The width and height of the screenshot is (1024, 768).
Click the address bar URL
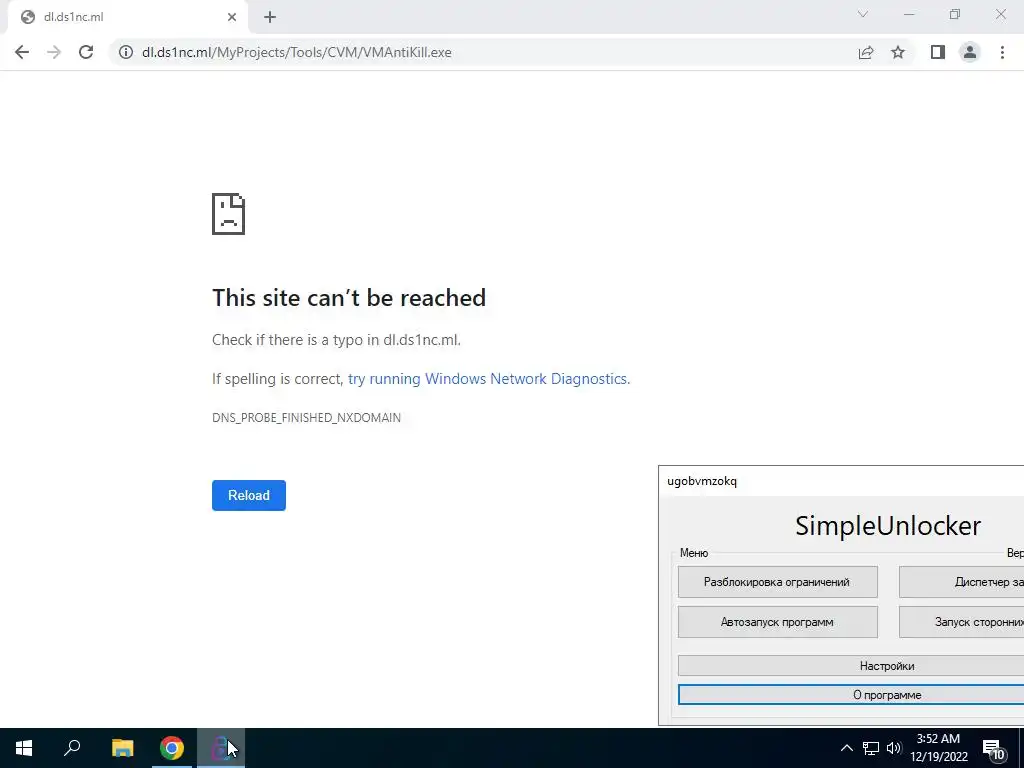tap(296, 52)
